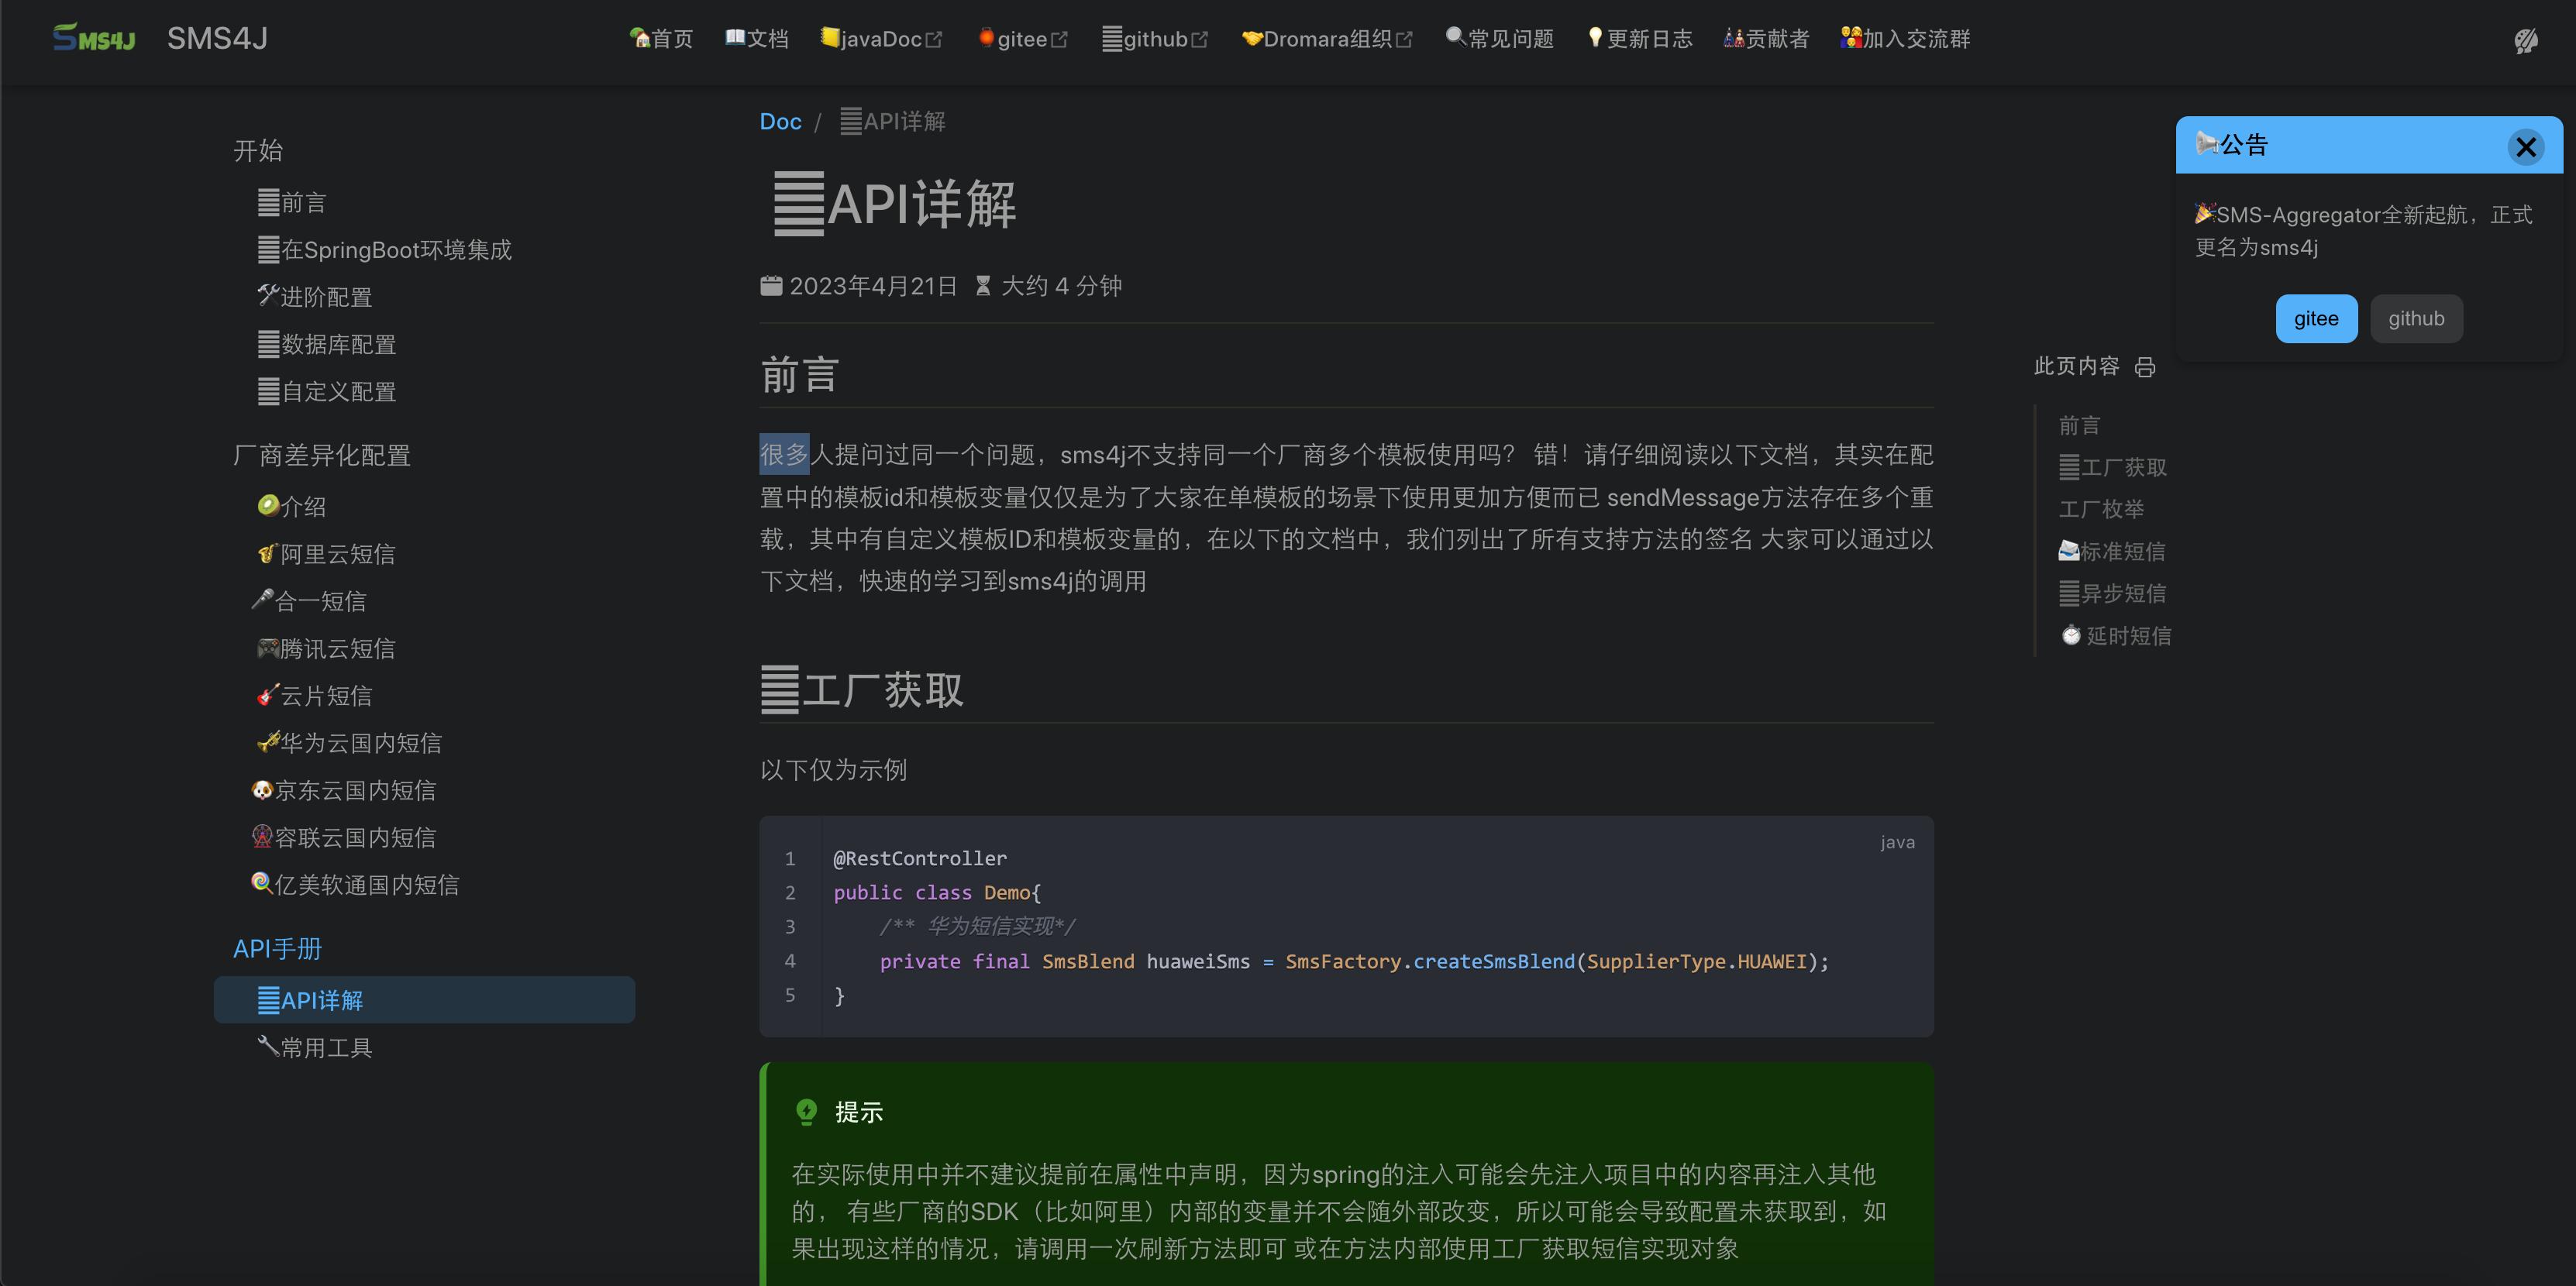
Task: Open the 文档 navbar item
Action: [757, 39]
